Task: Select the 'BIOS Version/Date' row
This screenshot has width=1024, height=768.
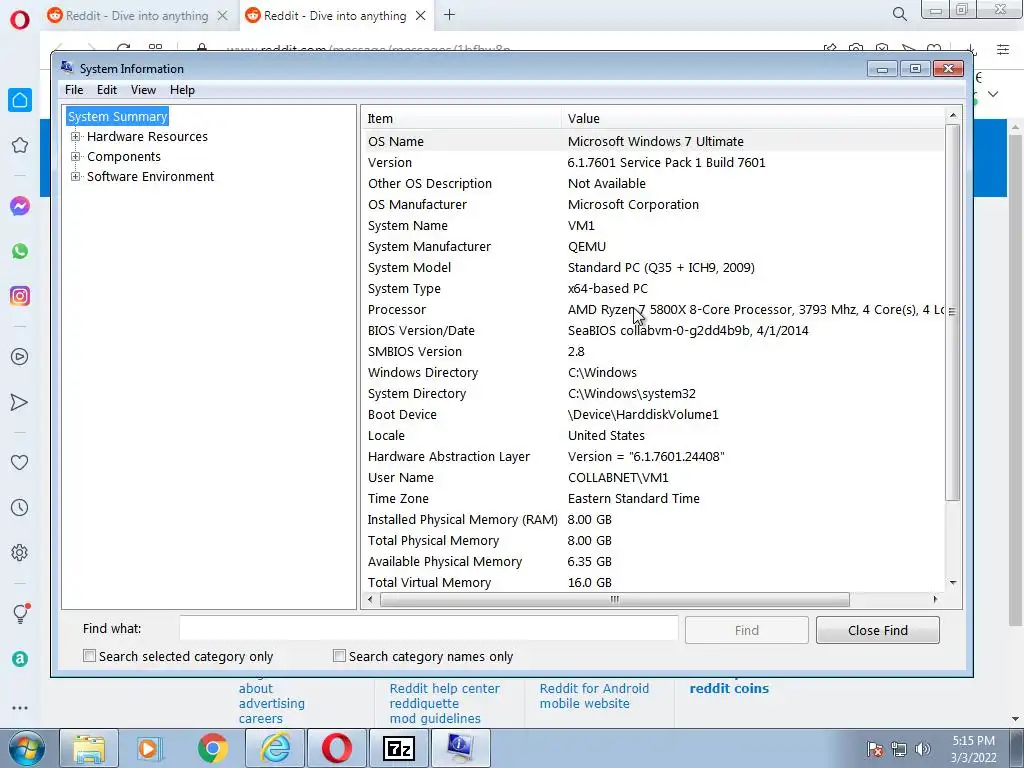Action: tap(653, 330)
